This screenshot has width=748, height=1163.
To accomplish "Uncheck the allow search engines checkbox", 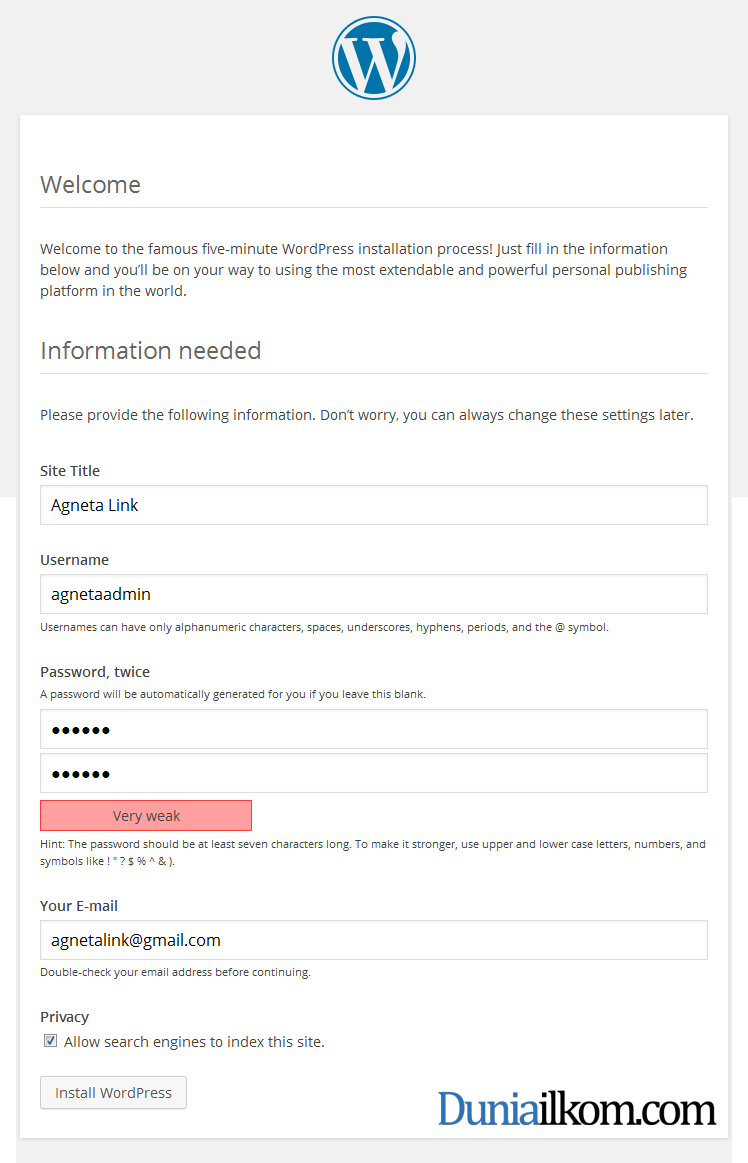I will click(x=50, y=1041).
